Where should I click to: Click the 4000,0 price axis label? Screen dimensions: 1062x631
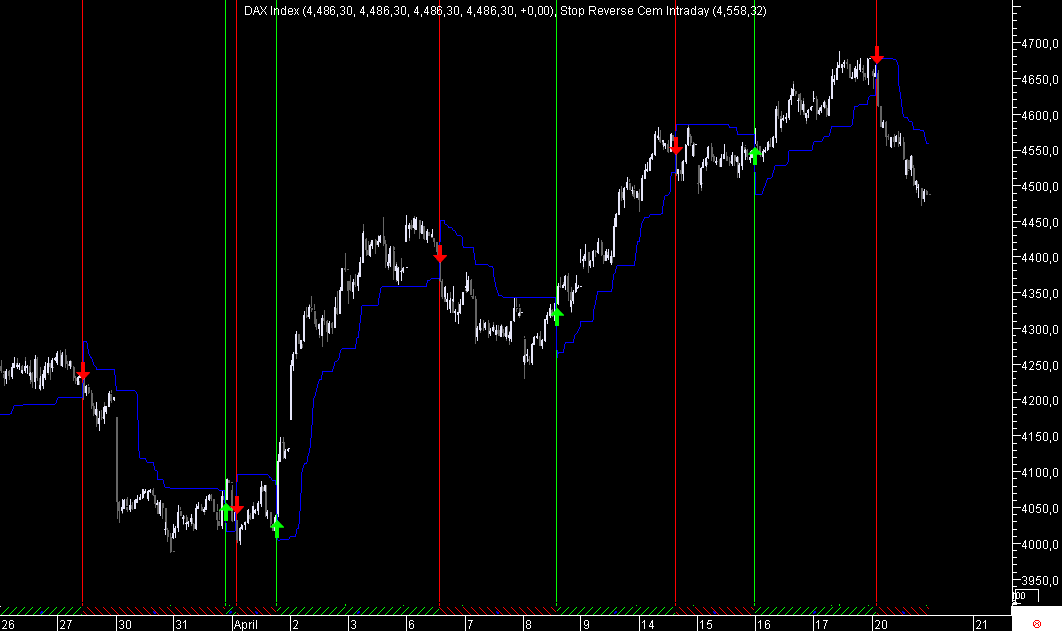1040,544
